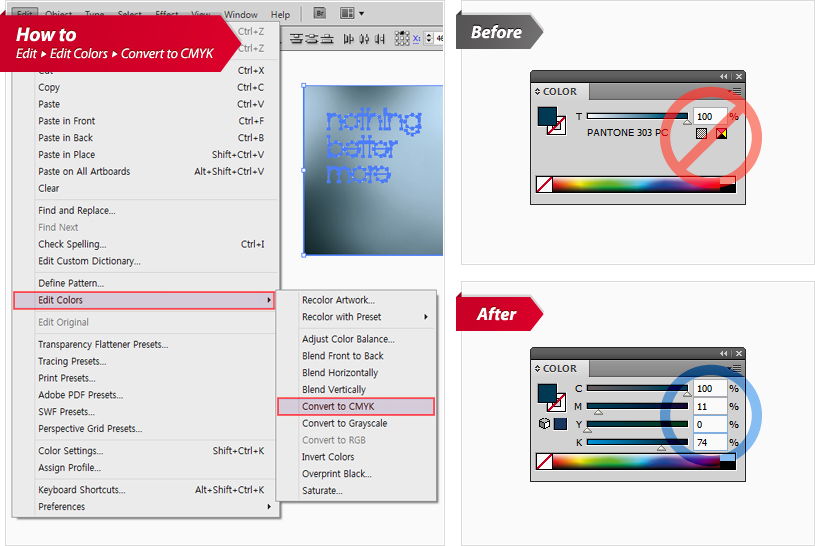This screenshot has height=546, width=815.
Task: Open the arrange documents layout dropdown
Action: point(350,14)
